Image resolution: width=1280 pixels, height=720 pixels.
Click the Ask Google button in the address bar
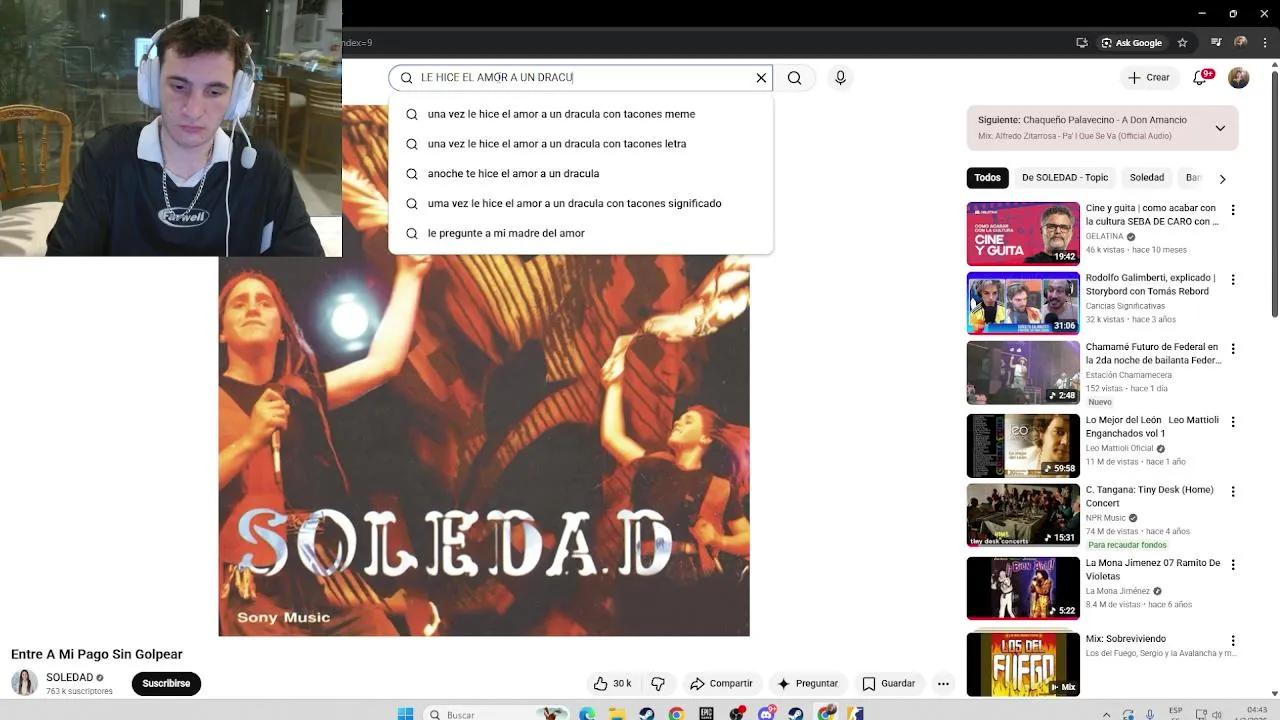1132,43
